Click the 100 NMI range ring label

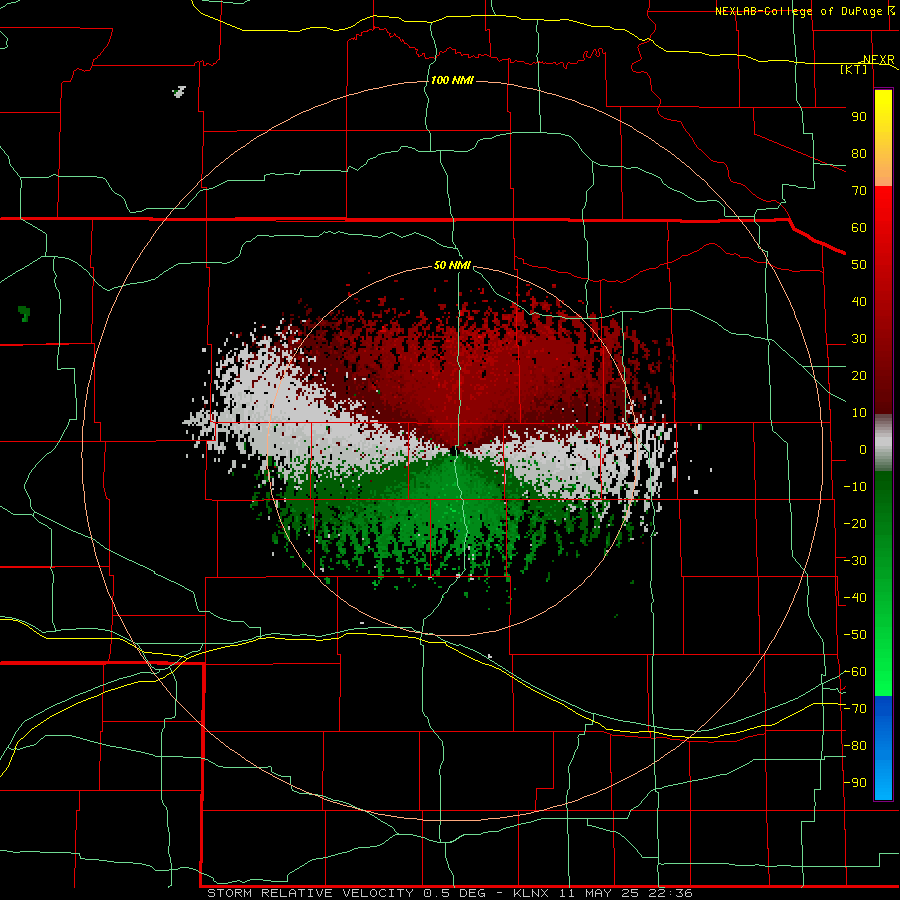pyautogui.click(x=452, y=80)
